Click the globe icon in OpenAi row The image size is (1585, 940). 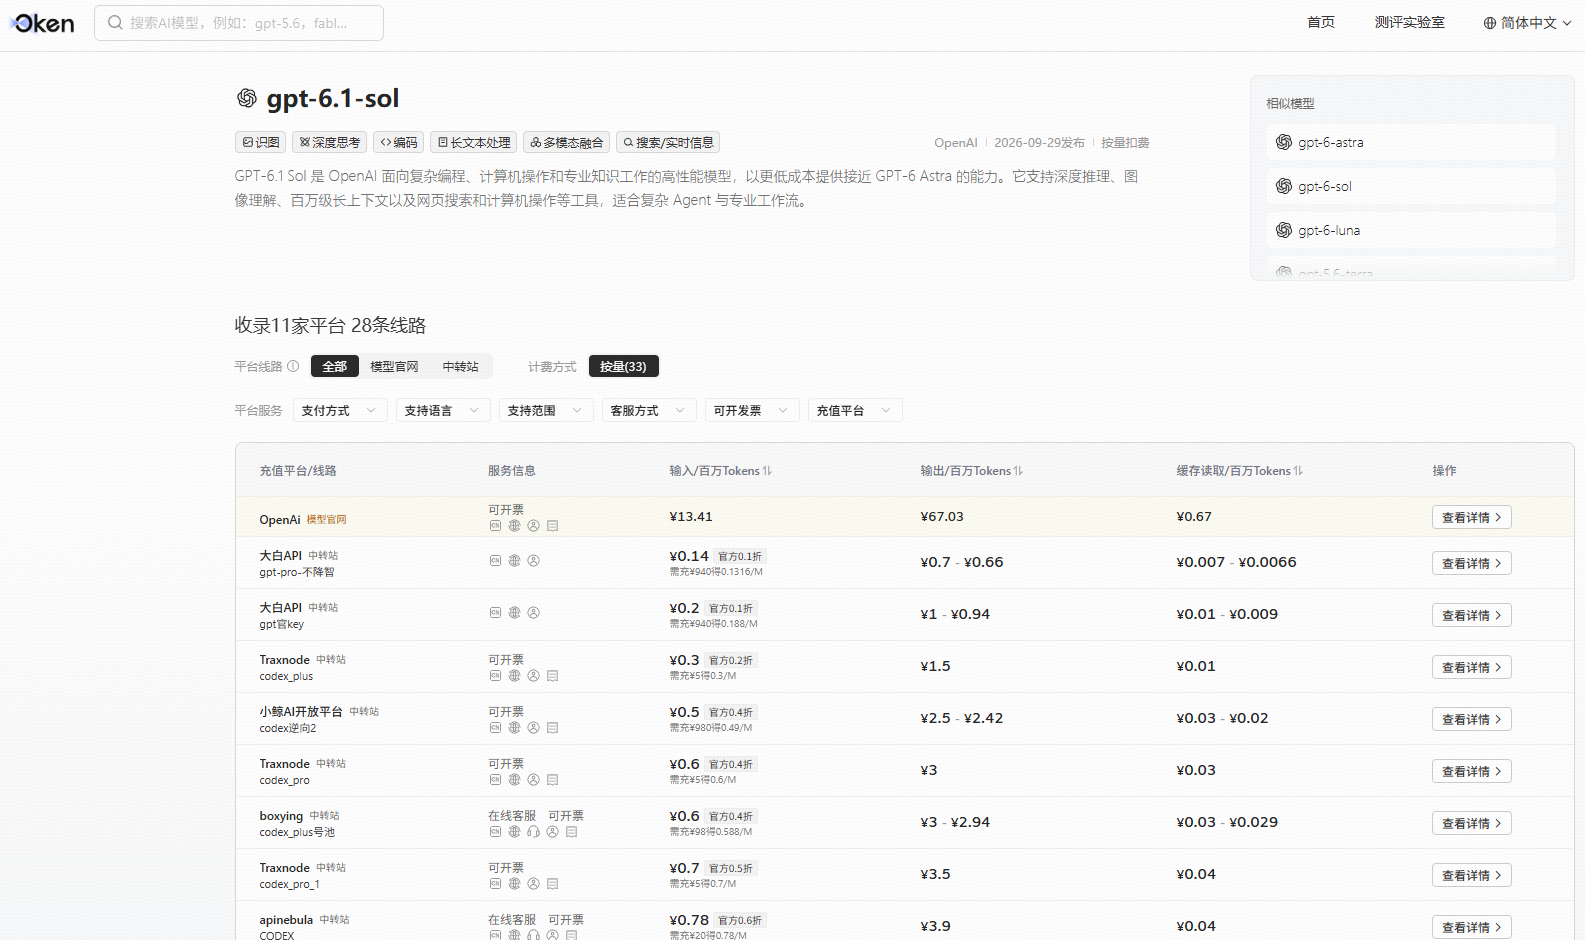point(514,525)
